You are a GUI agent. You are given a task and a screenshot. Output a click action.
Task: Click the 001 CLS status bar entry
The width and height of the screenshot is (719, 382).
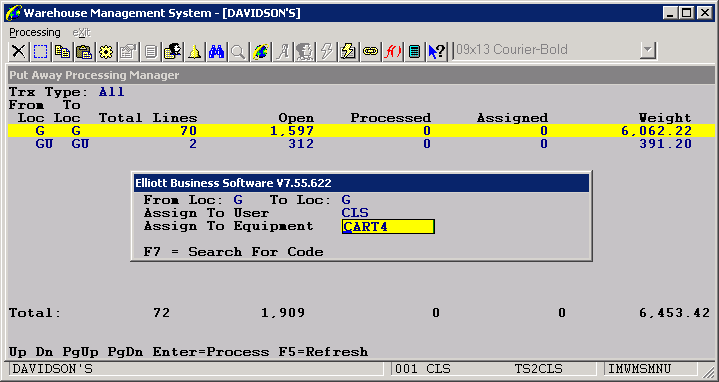point(423,369)
